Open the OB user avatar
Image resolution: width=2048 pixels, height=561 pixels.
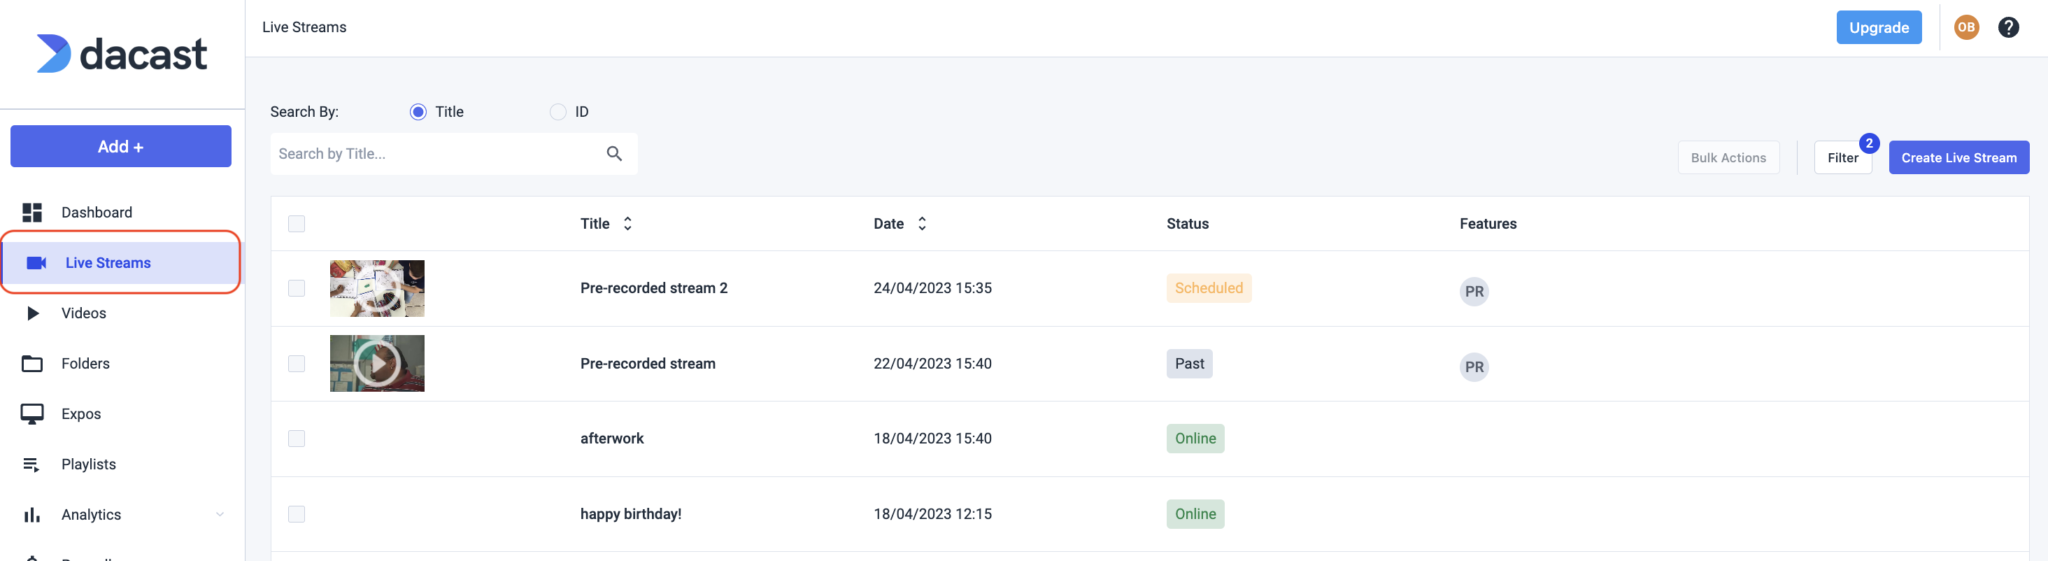coord(1966,28)
